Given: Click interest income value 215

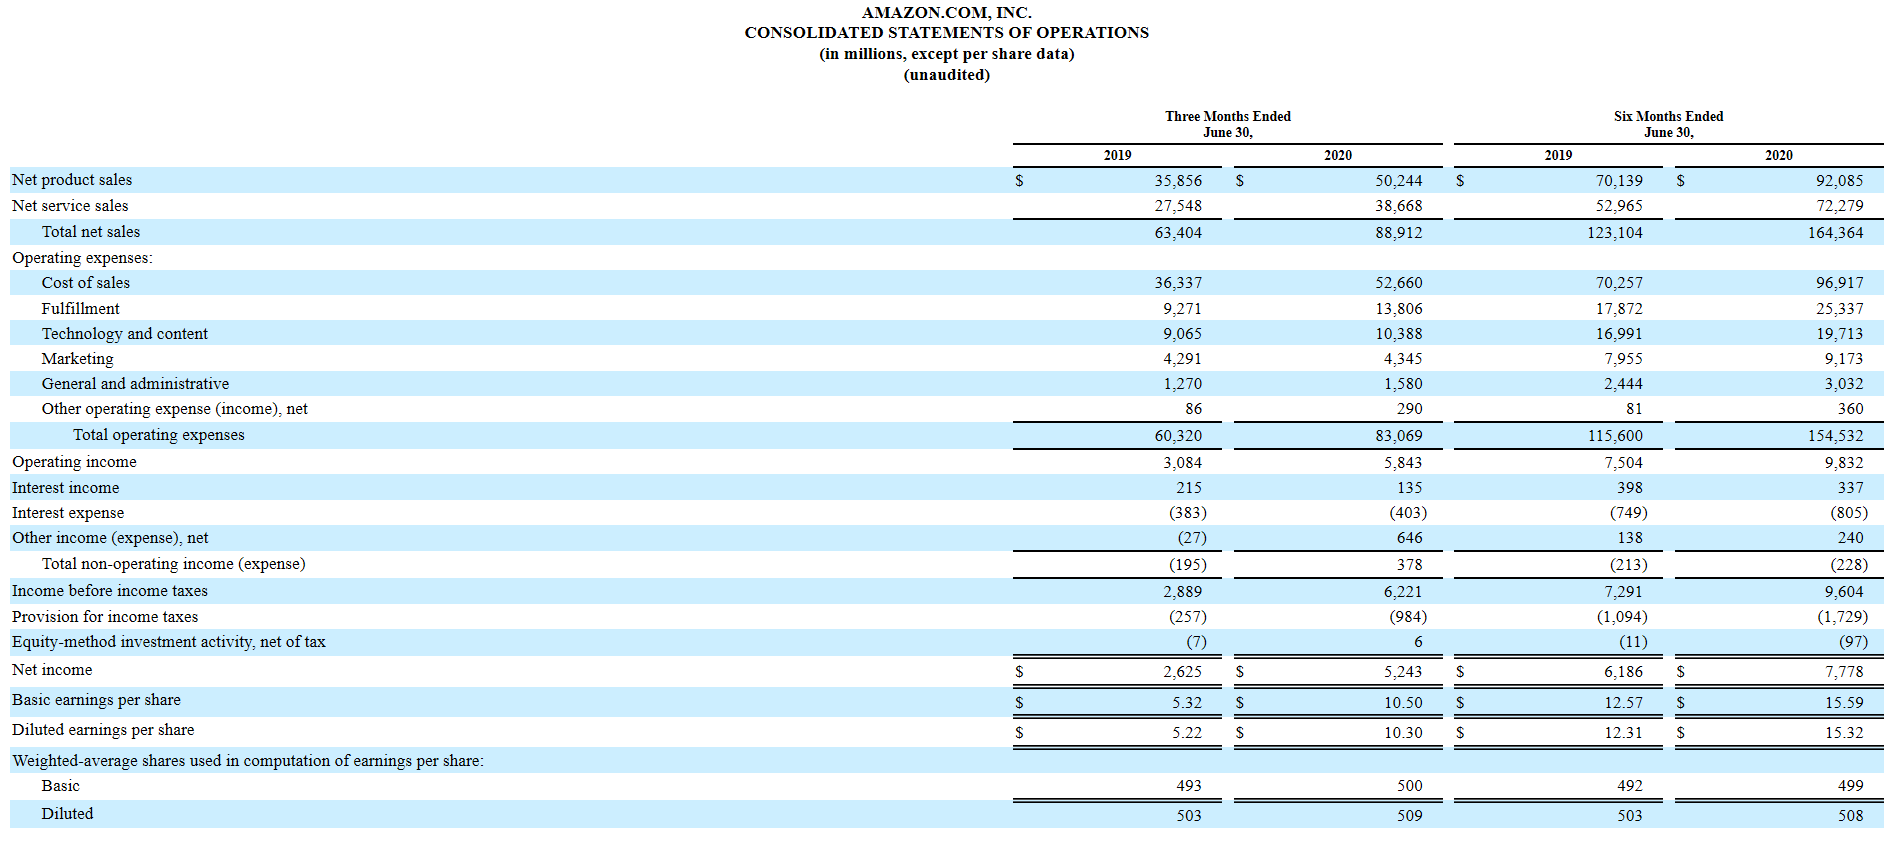Looking at the screenshot, I should click(1189, 488).
